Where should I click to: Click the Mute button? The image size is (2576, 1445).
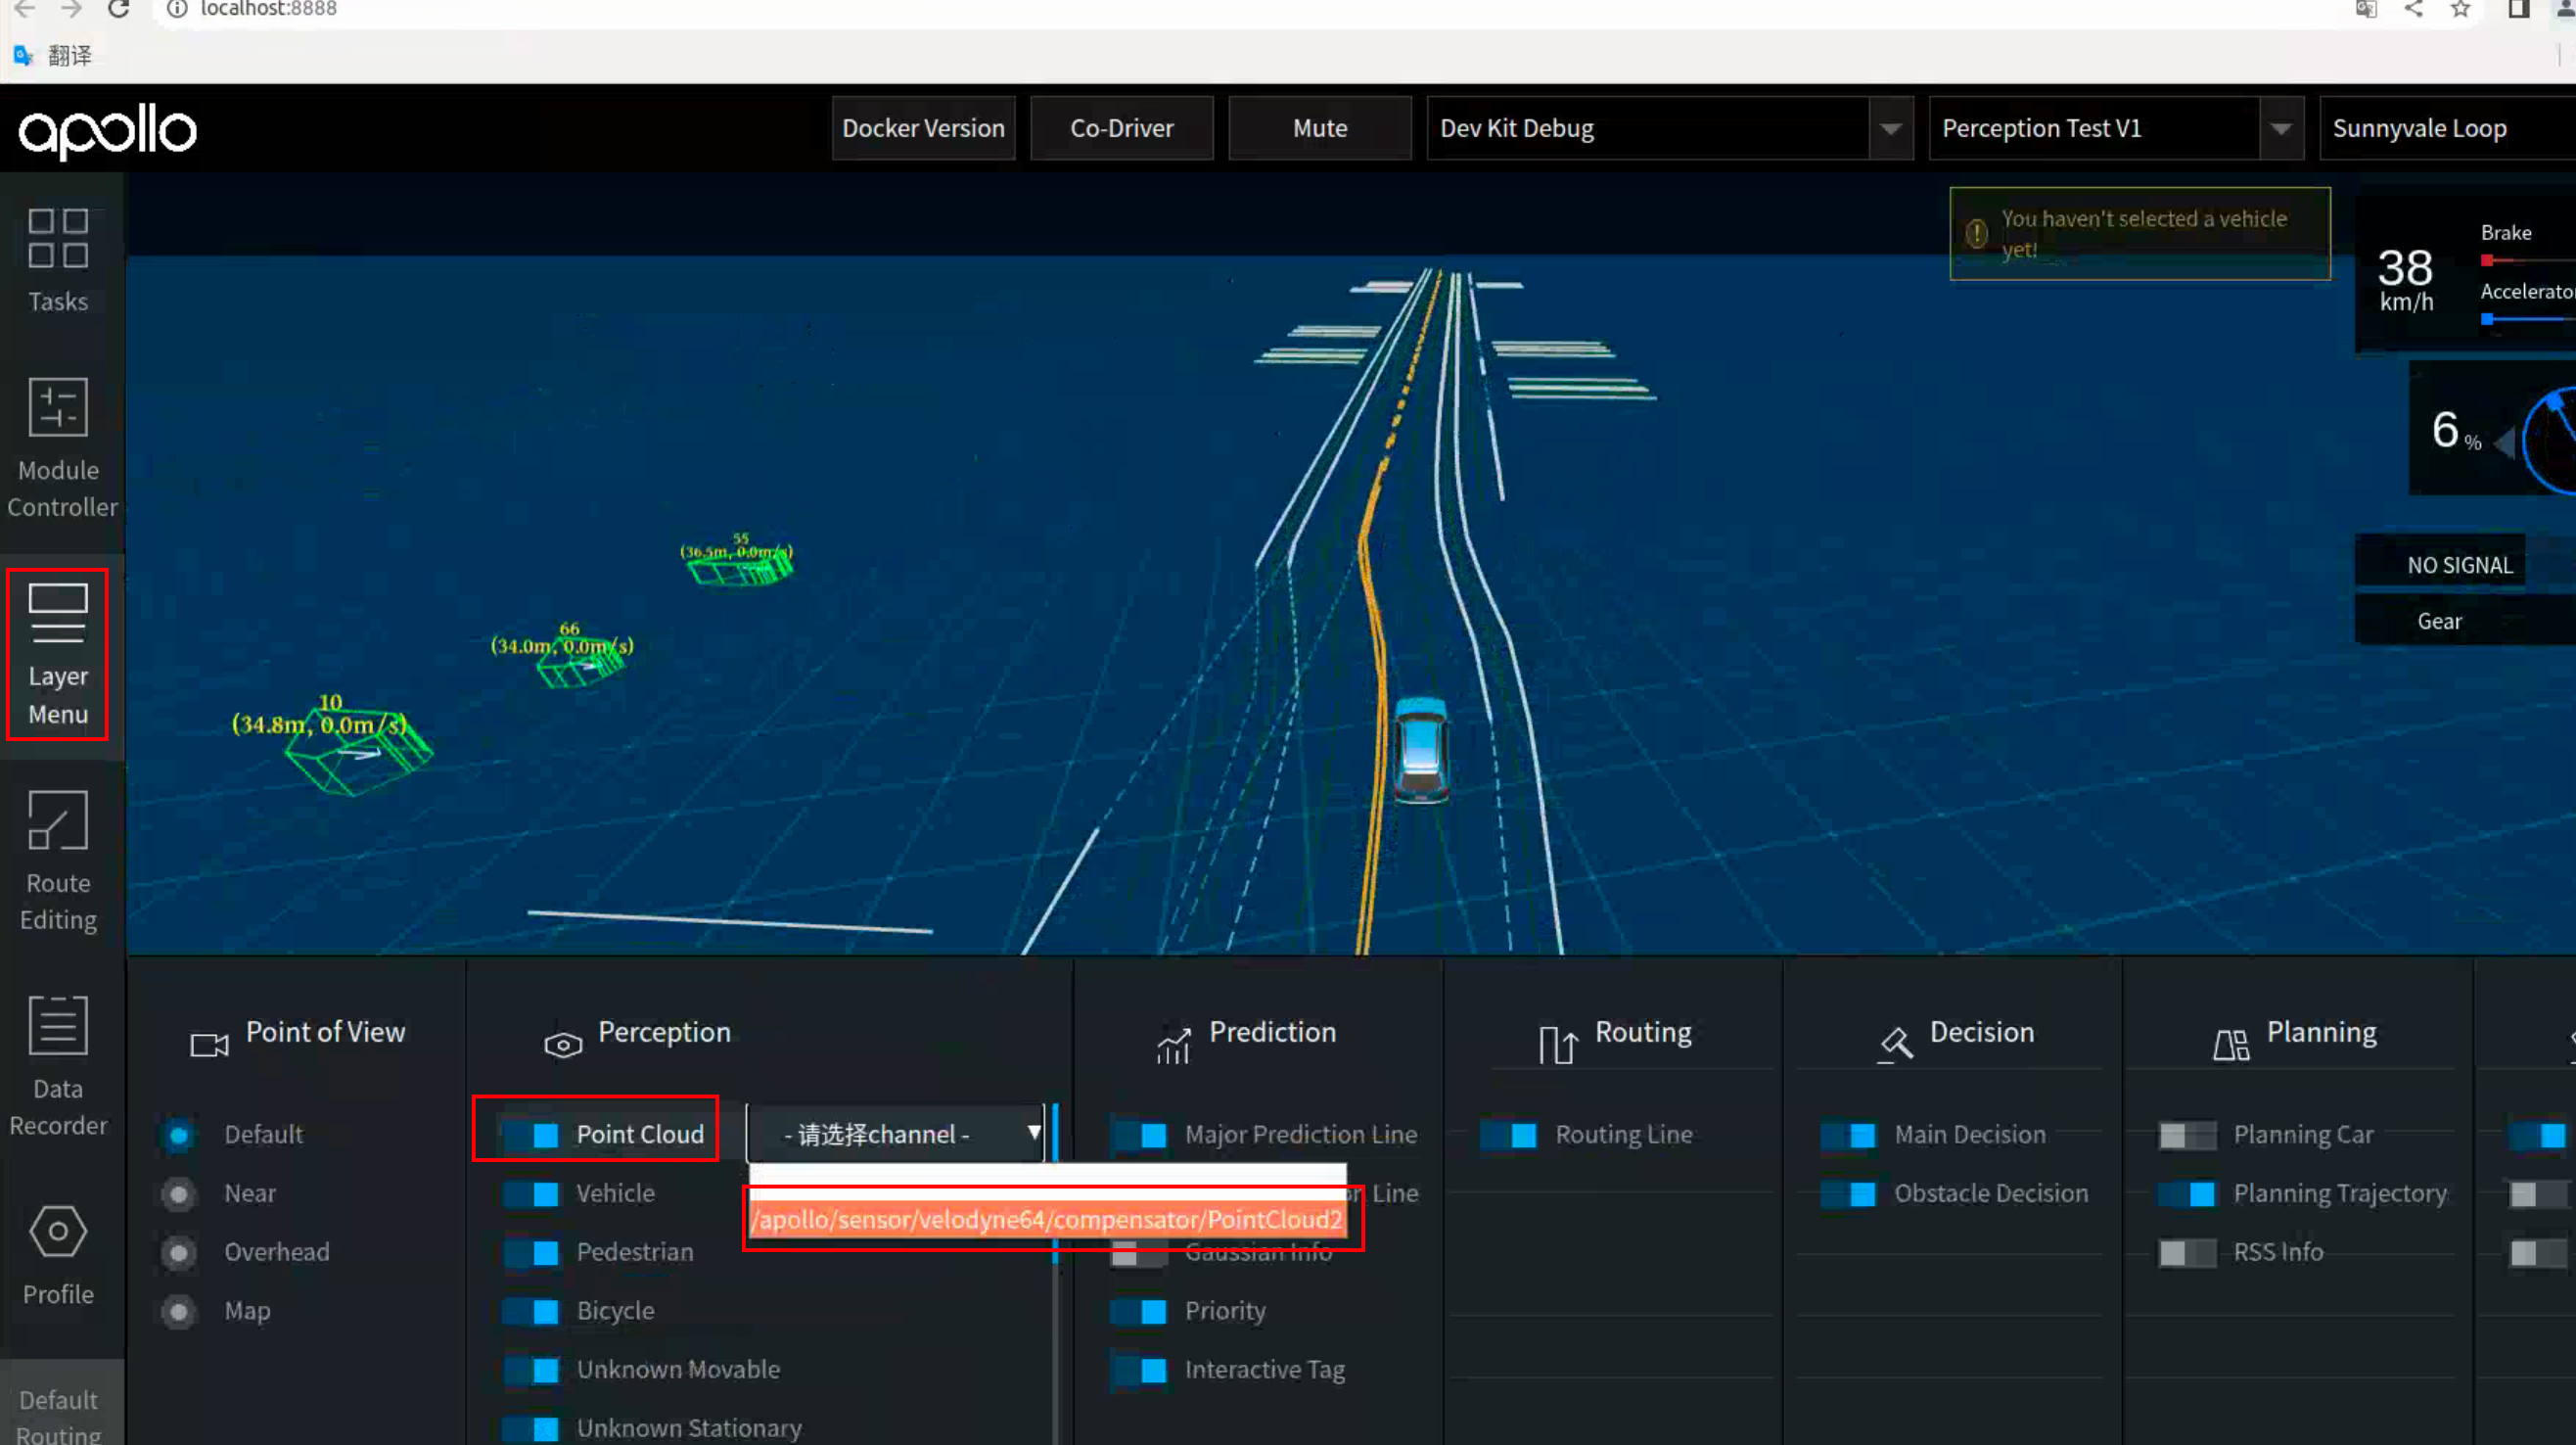[x=1318, y=127]
